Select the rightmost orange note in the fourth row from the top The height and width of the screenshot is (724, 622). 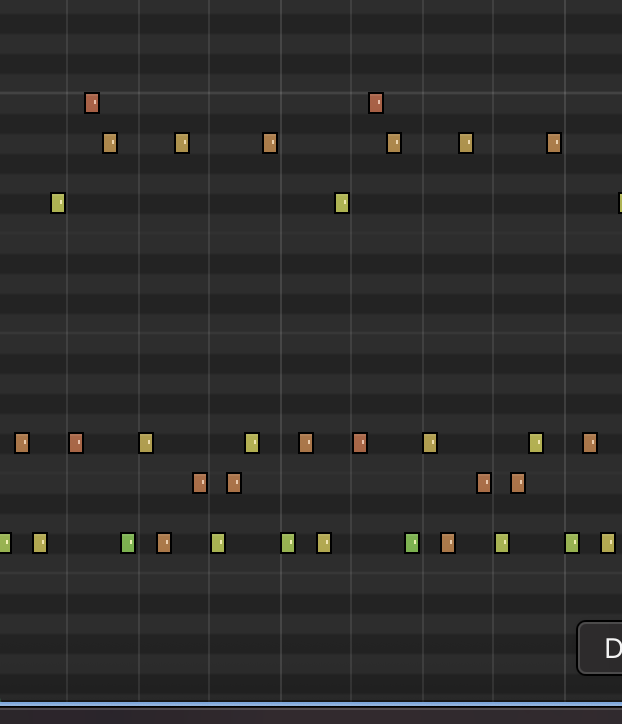590,443
